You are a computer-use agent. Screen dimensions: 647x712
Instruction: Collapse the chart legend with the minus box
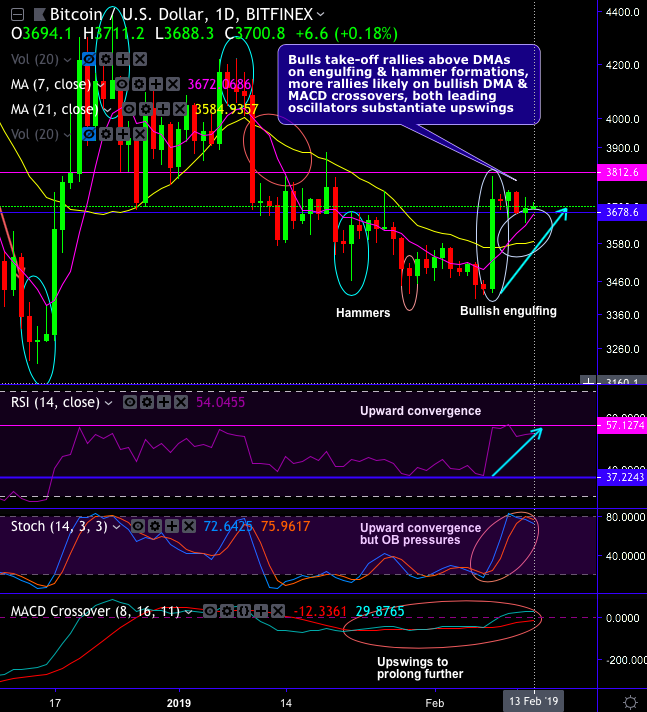tap(17, 15)
